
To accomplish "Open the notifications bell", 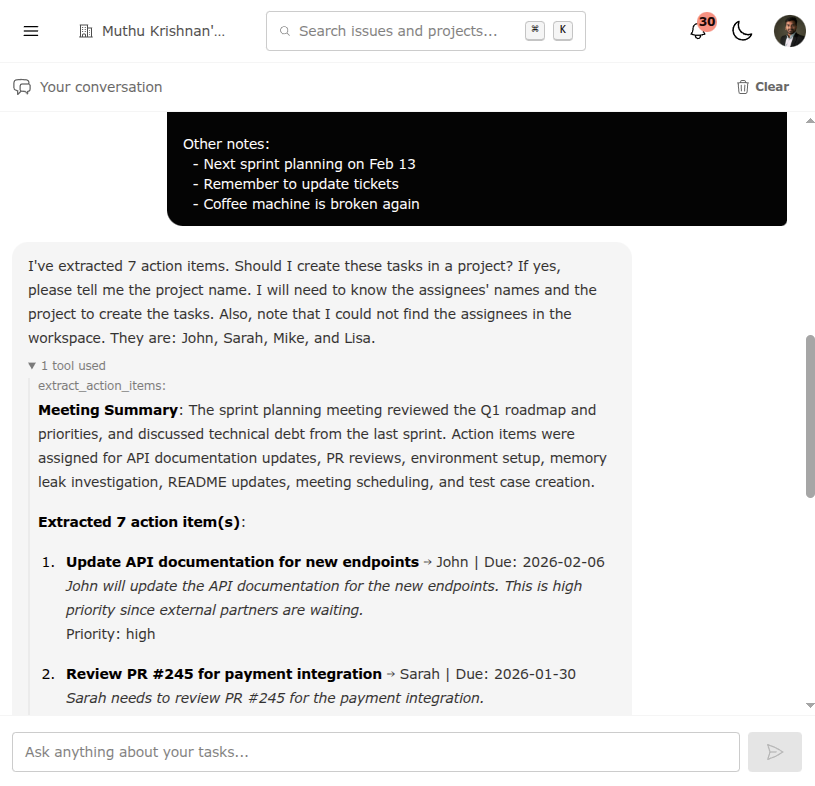I will pyautogui.click(x=696, y=31).
